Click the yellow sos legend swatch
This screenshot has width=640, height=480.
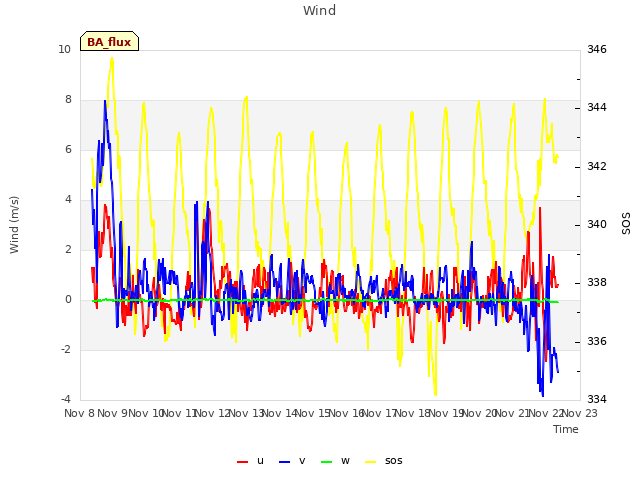[x=370, y=462]
